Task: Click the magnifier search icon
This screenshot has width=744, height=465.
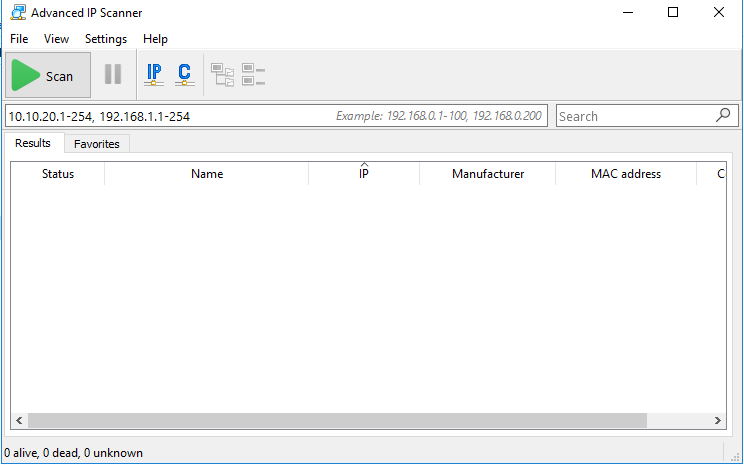Action: coord(723,115)
